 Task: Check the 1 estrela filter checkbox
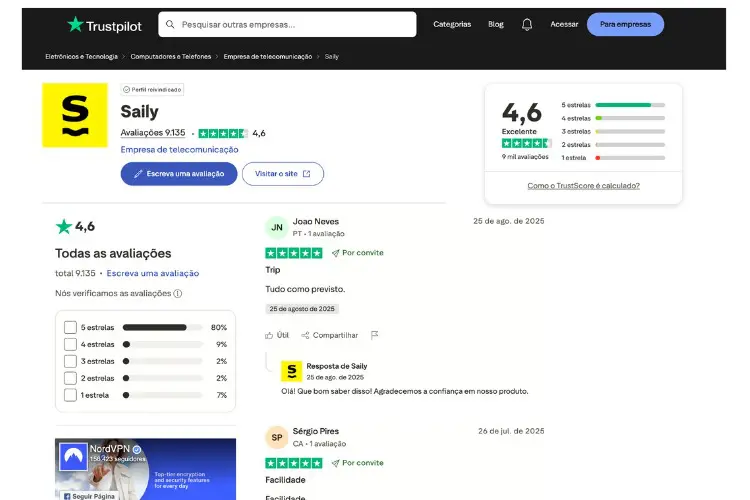tap(70, 395)
